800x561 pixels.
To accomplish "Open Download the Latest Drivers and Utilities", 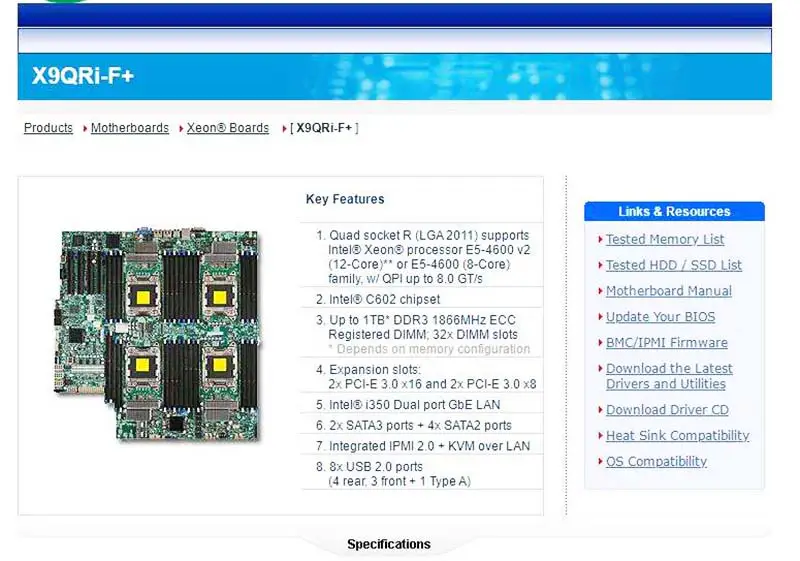I will (x=669, y=376).
